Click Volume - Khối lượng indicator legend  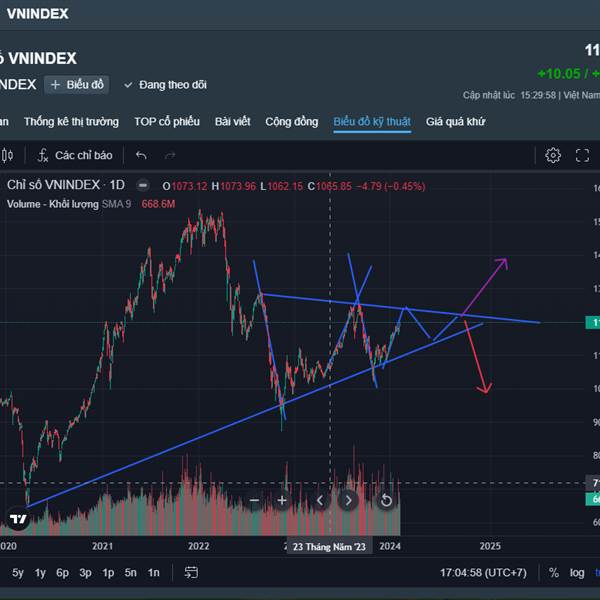click(x=53, y=204)
